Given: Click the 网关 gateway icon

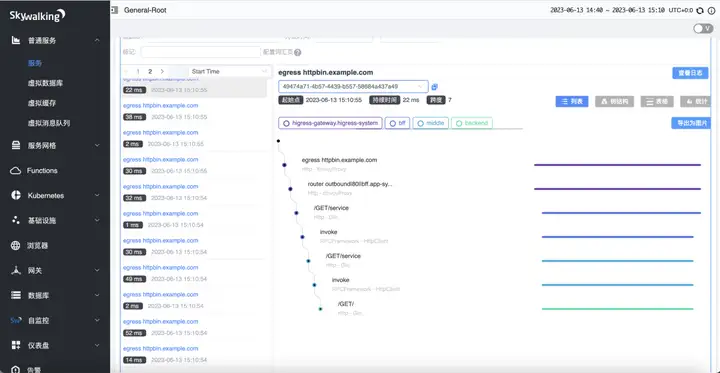Looking at the screenshot, I should click(16, 270).
